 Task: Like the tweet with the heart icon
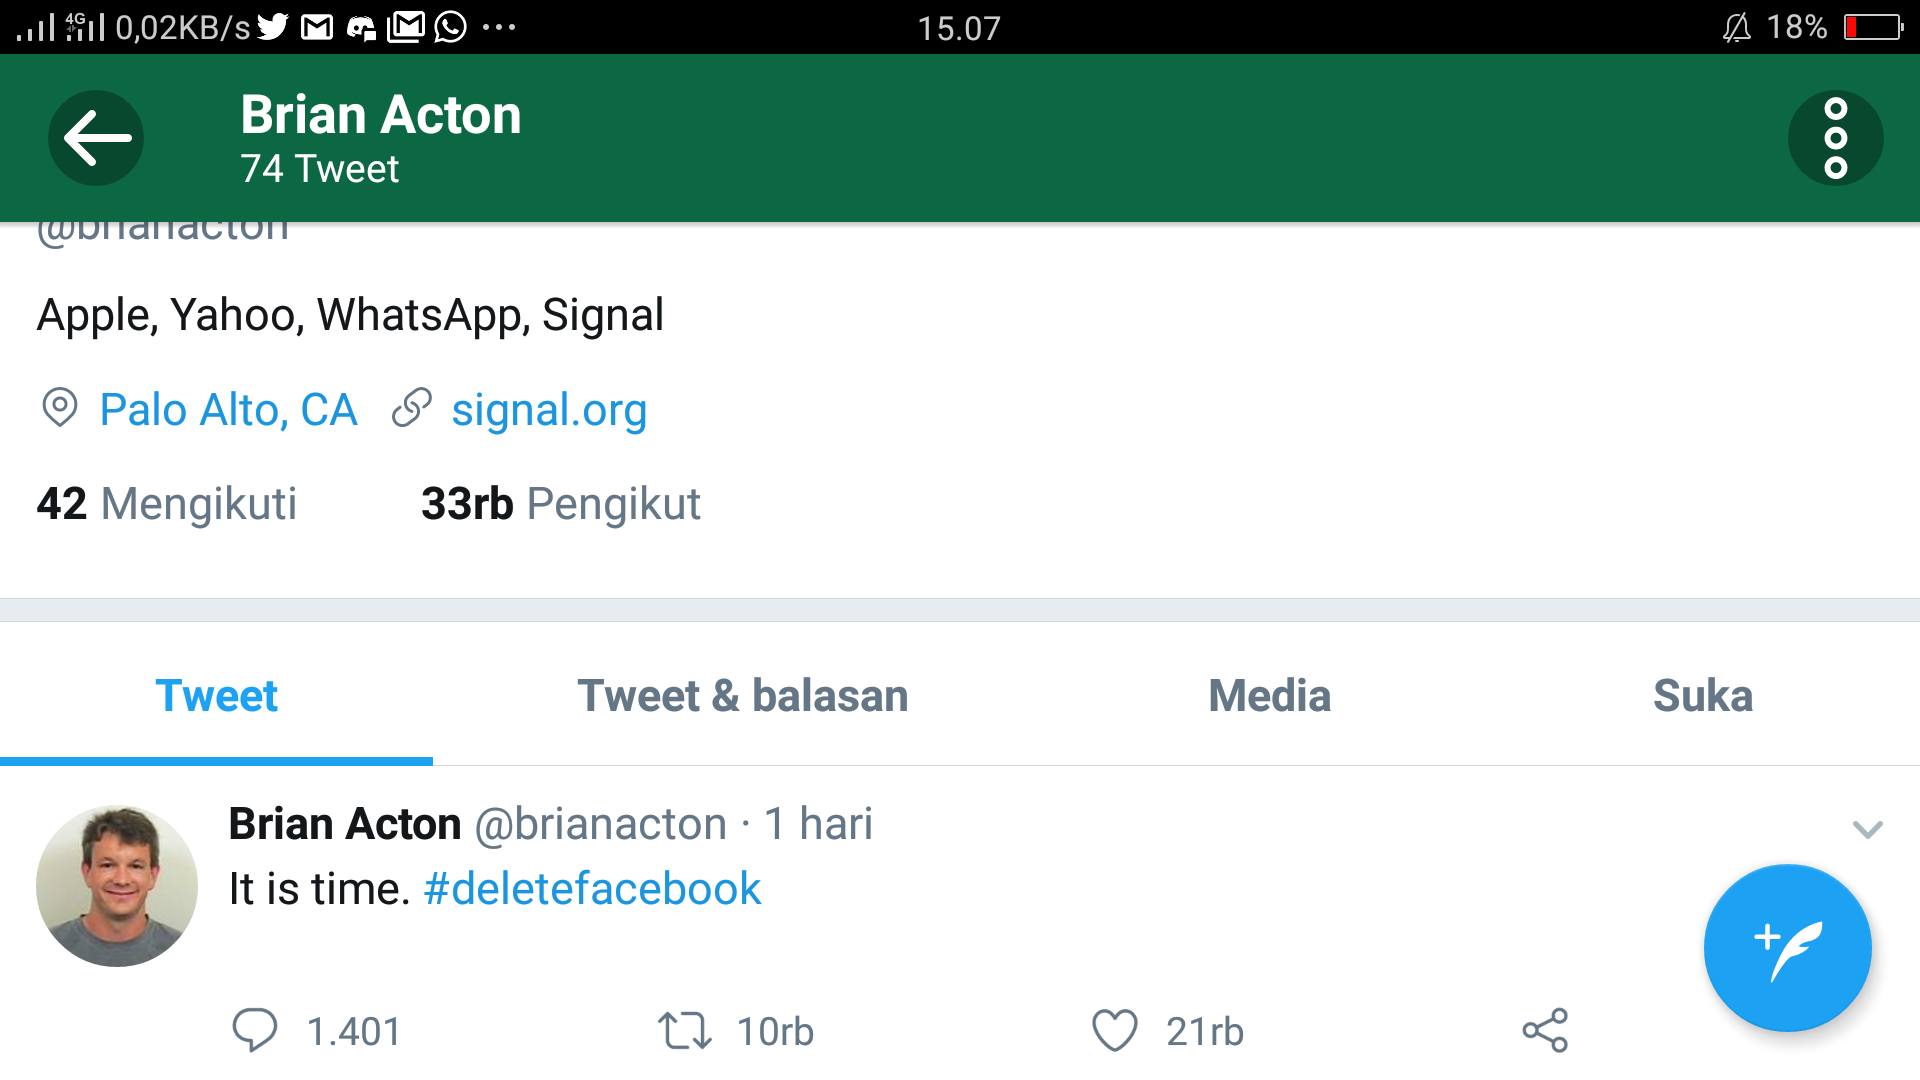[x=1115, y=1031]
